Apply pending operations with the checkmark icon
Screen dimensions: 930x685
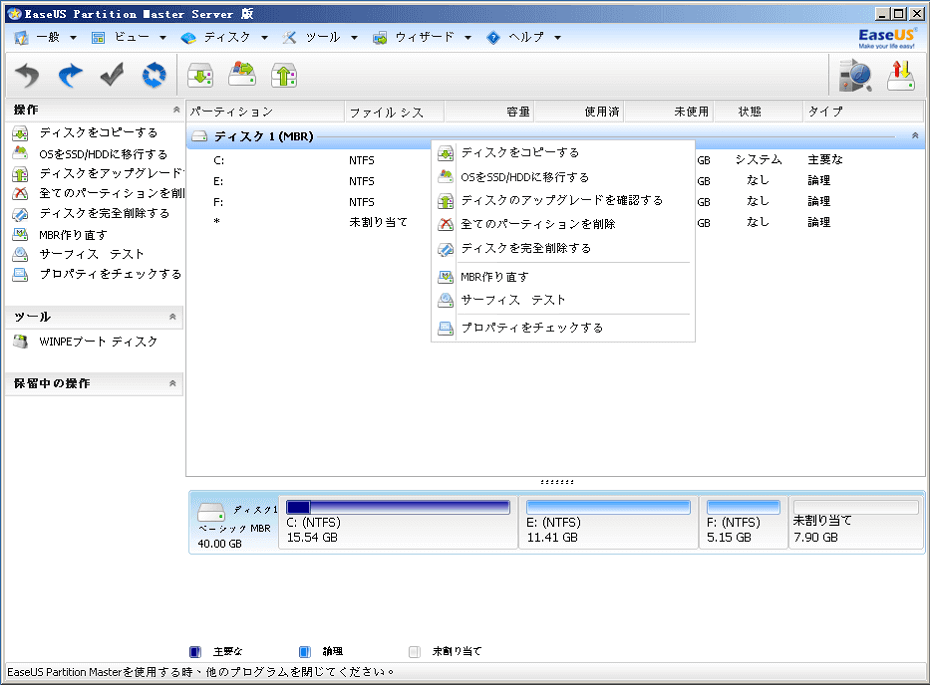click(x=112, y=75)
